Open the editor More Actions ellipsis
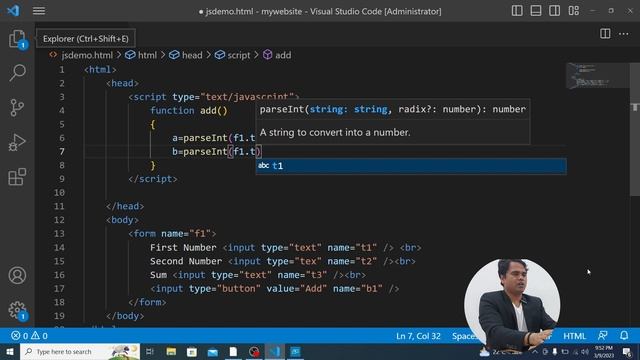 pos(624,34)
